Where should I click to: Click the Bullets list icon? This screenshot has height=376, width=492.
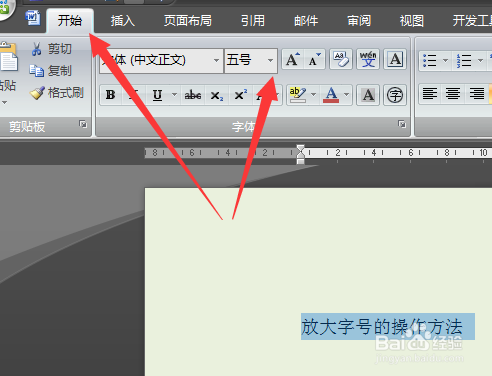click(x=430, y=61)
